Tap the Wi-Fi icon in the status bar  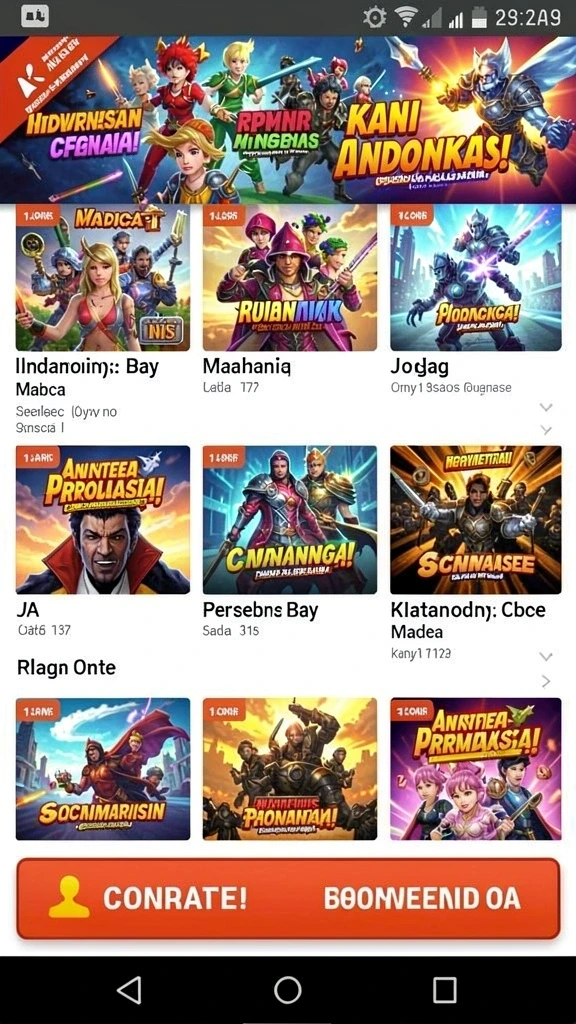(x=406, y=17)
